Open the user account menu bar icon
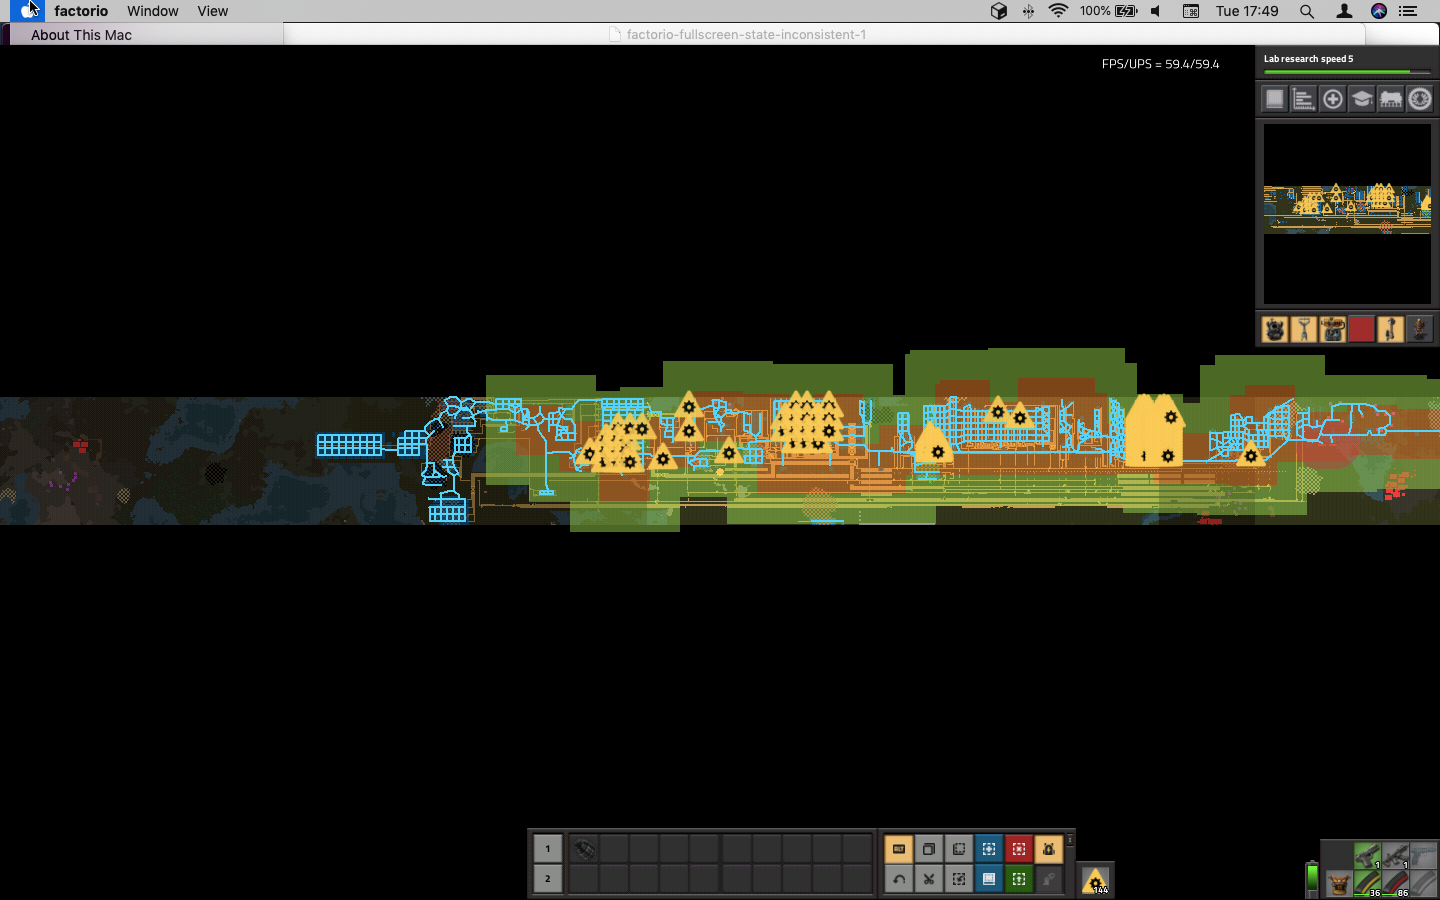The image size is (1440, 900). click(1344, 11)
